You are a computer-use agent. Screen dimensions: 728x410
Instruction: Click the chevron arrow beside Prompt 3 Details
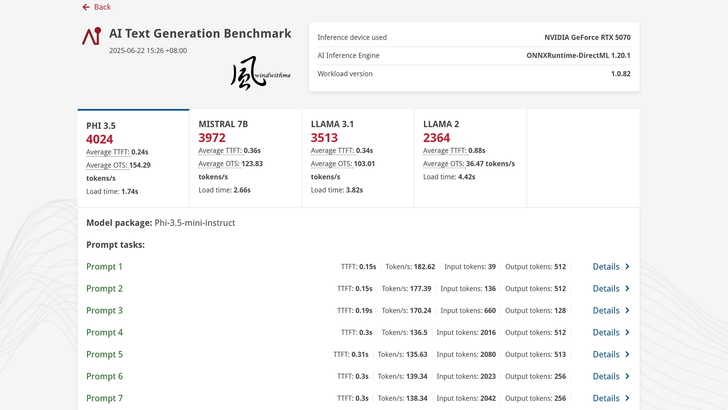pos(627,311)
